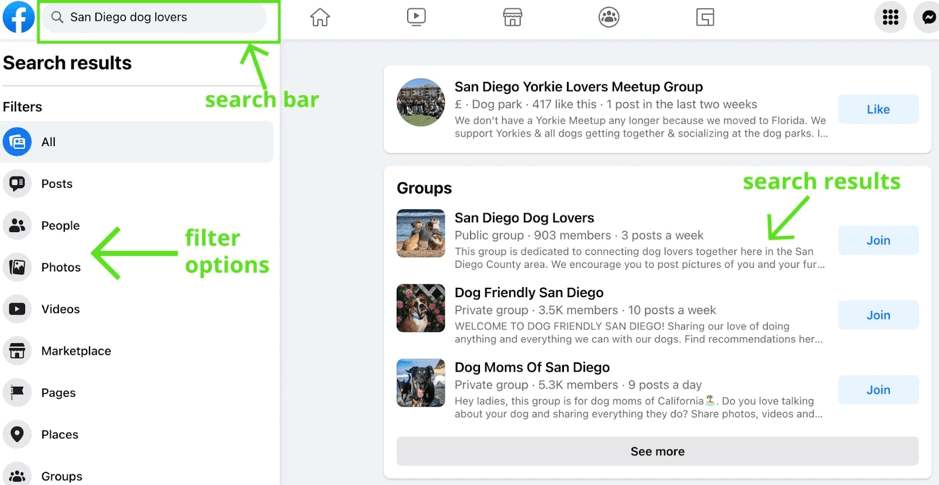Expand groups with See more
Screen dimensions: 939x485
click(657, 451)
